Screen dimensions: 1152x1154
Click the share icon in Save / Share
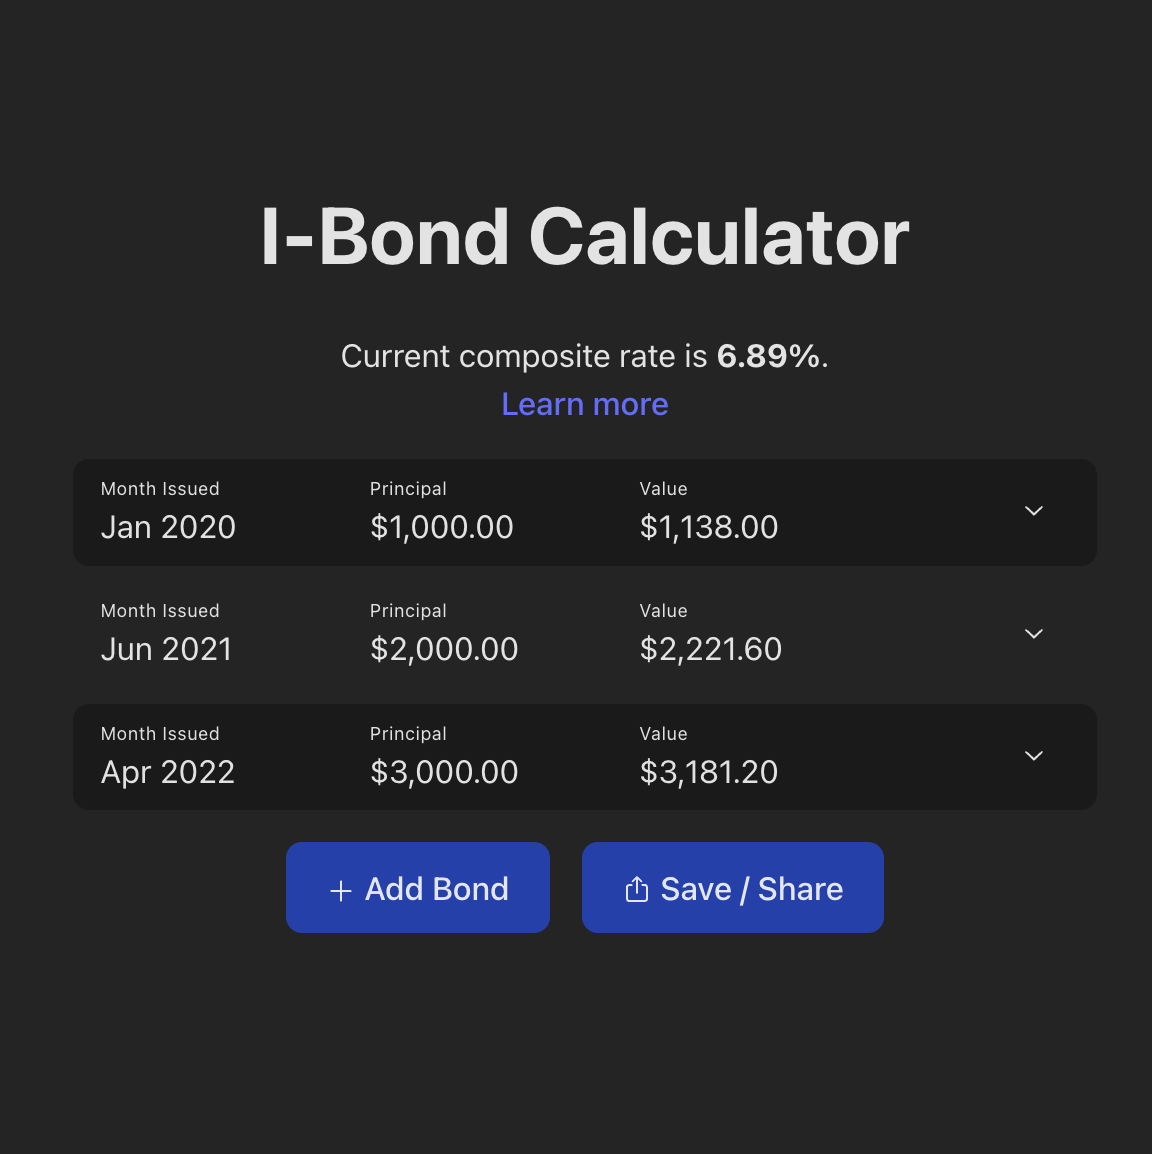pyautogui.click(x=637, y=889)
